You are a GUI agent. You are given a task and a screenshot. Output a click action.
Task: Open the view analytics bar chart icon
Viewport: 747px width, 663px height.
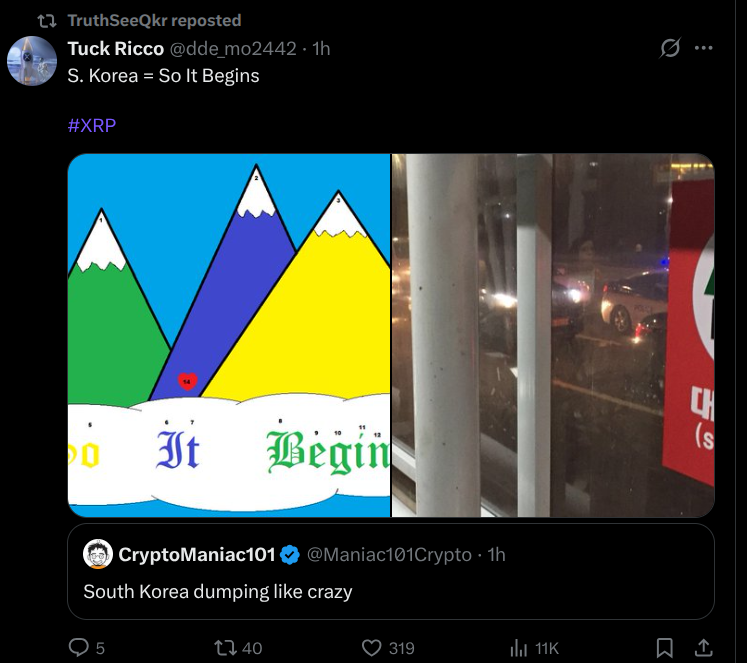(x=519, y=648)
